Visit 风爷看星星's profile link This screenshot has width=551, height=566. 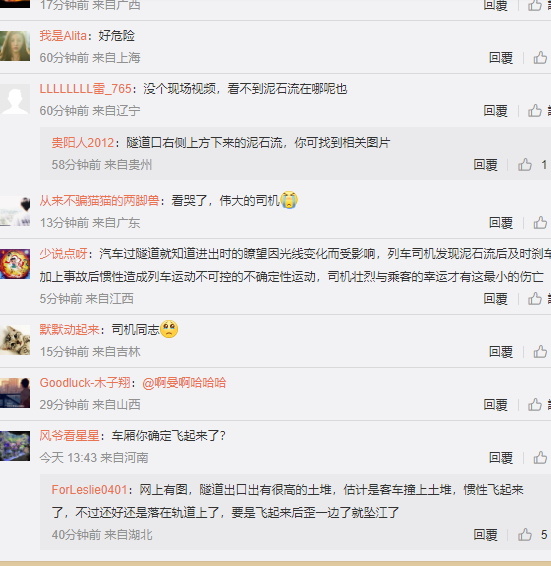pyautogui.click(x=69, y=436)
